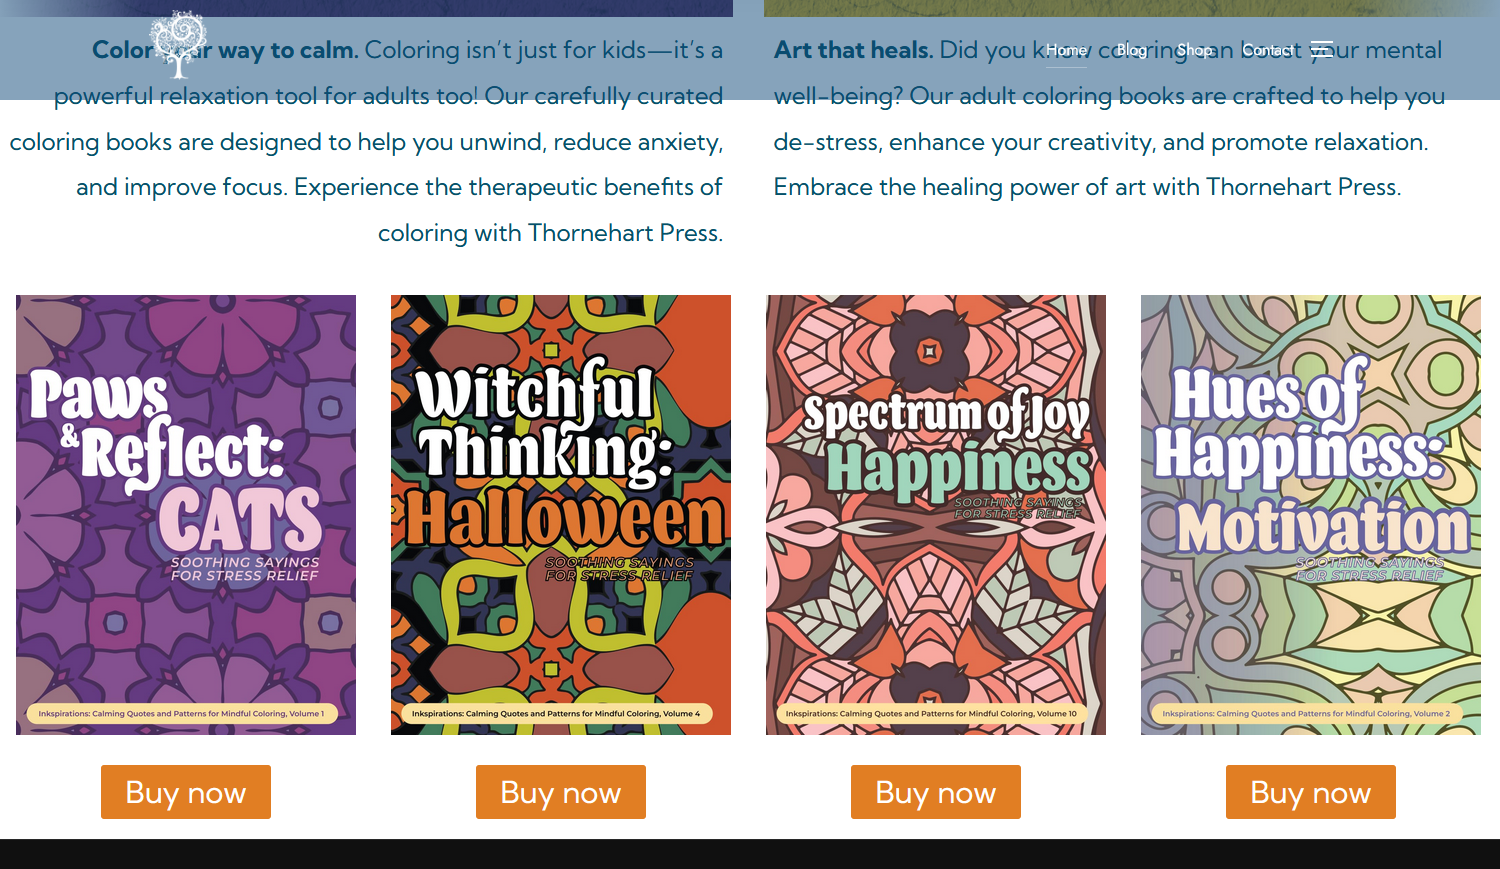
Task: Click the Inkspirations Volume 4 label strip
Action: pos(556,714)
